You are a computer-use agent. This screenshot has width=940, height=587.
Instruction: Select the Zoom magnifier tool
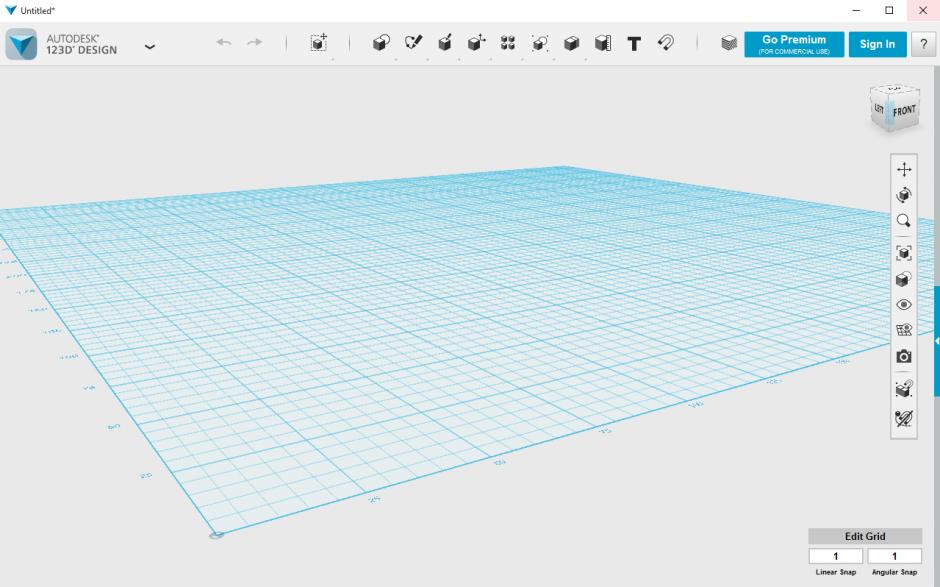coord(904,221)
